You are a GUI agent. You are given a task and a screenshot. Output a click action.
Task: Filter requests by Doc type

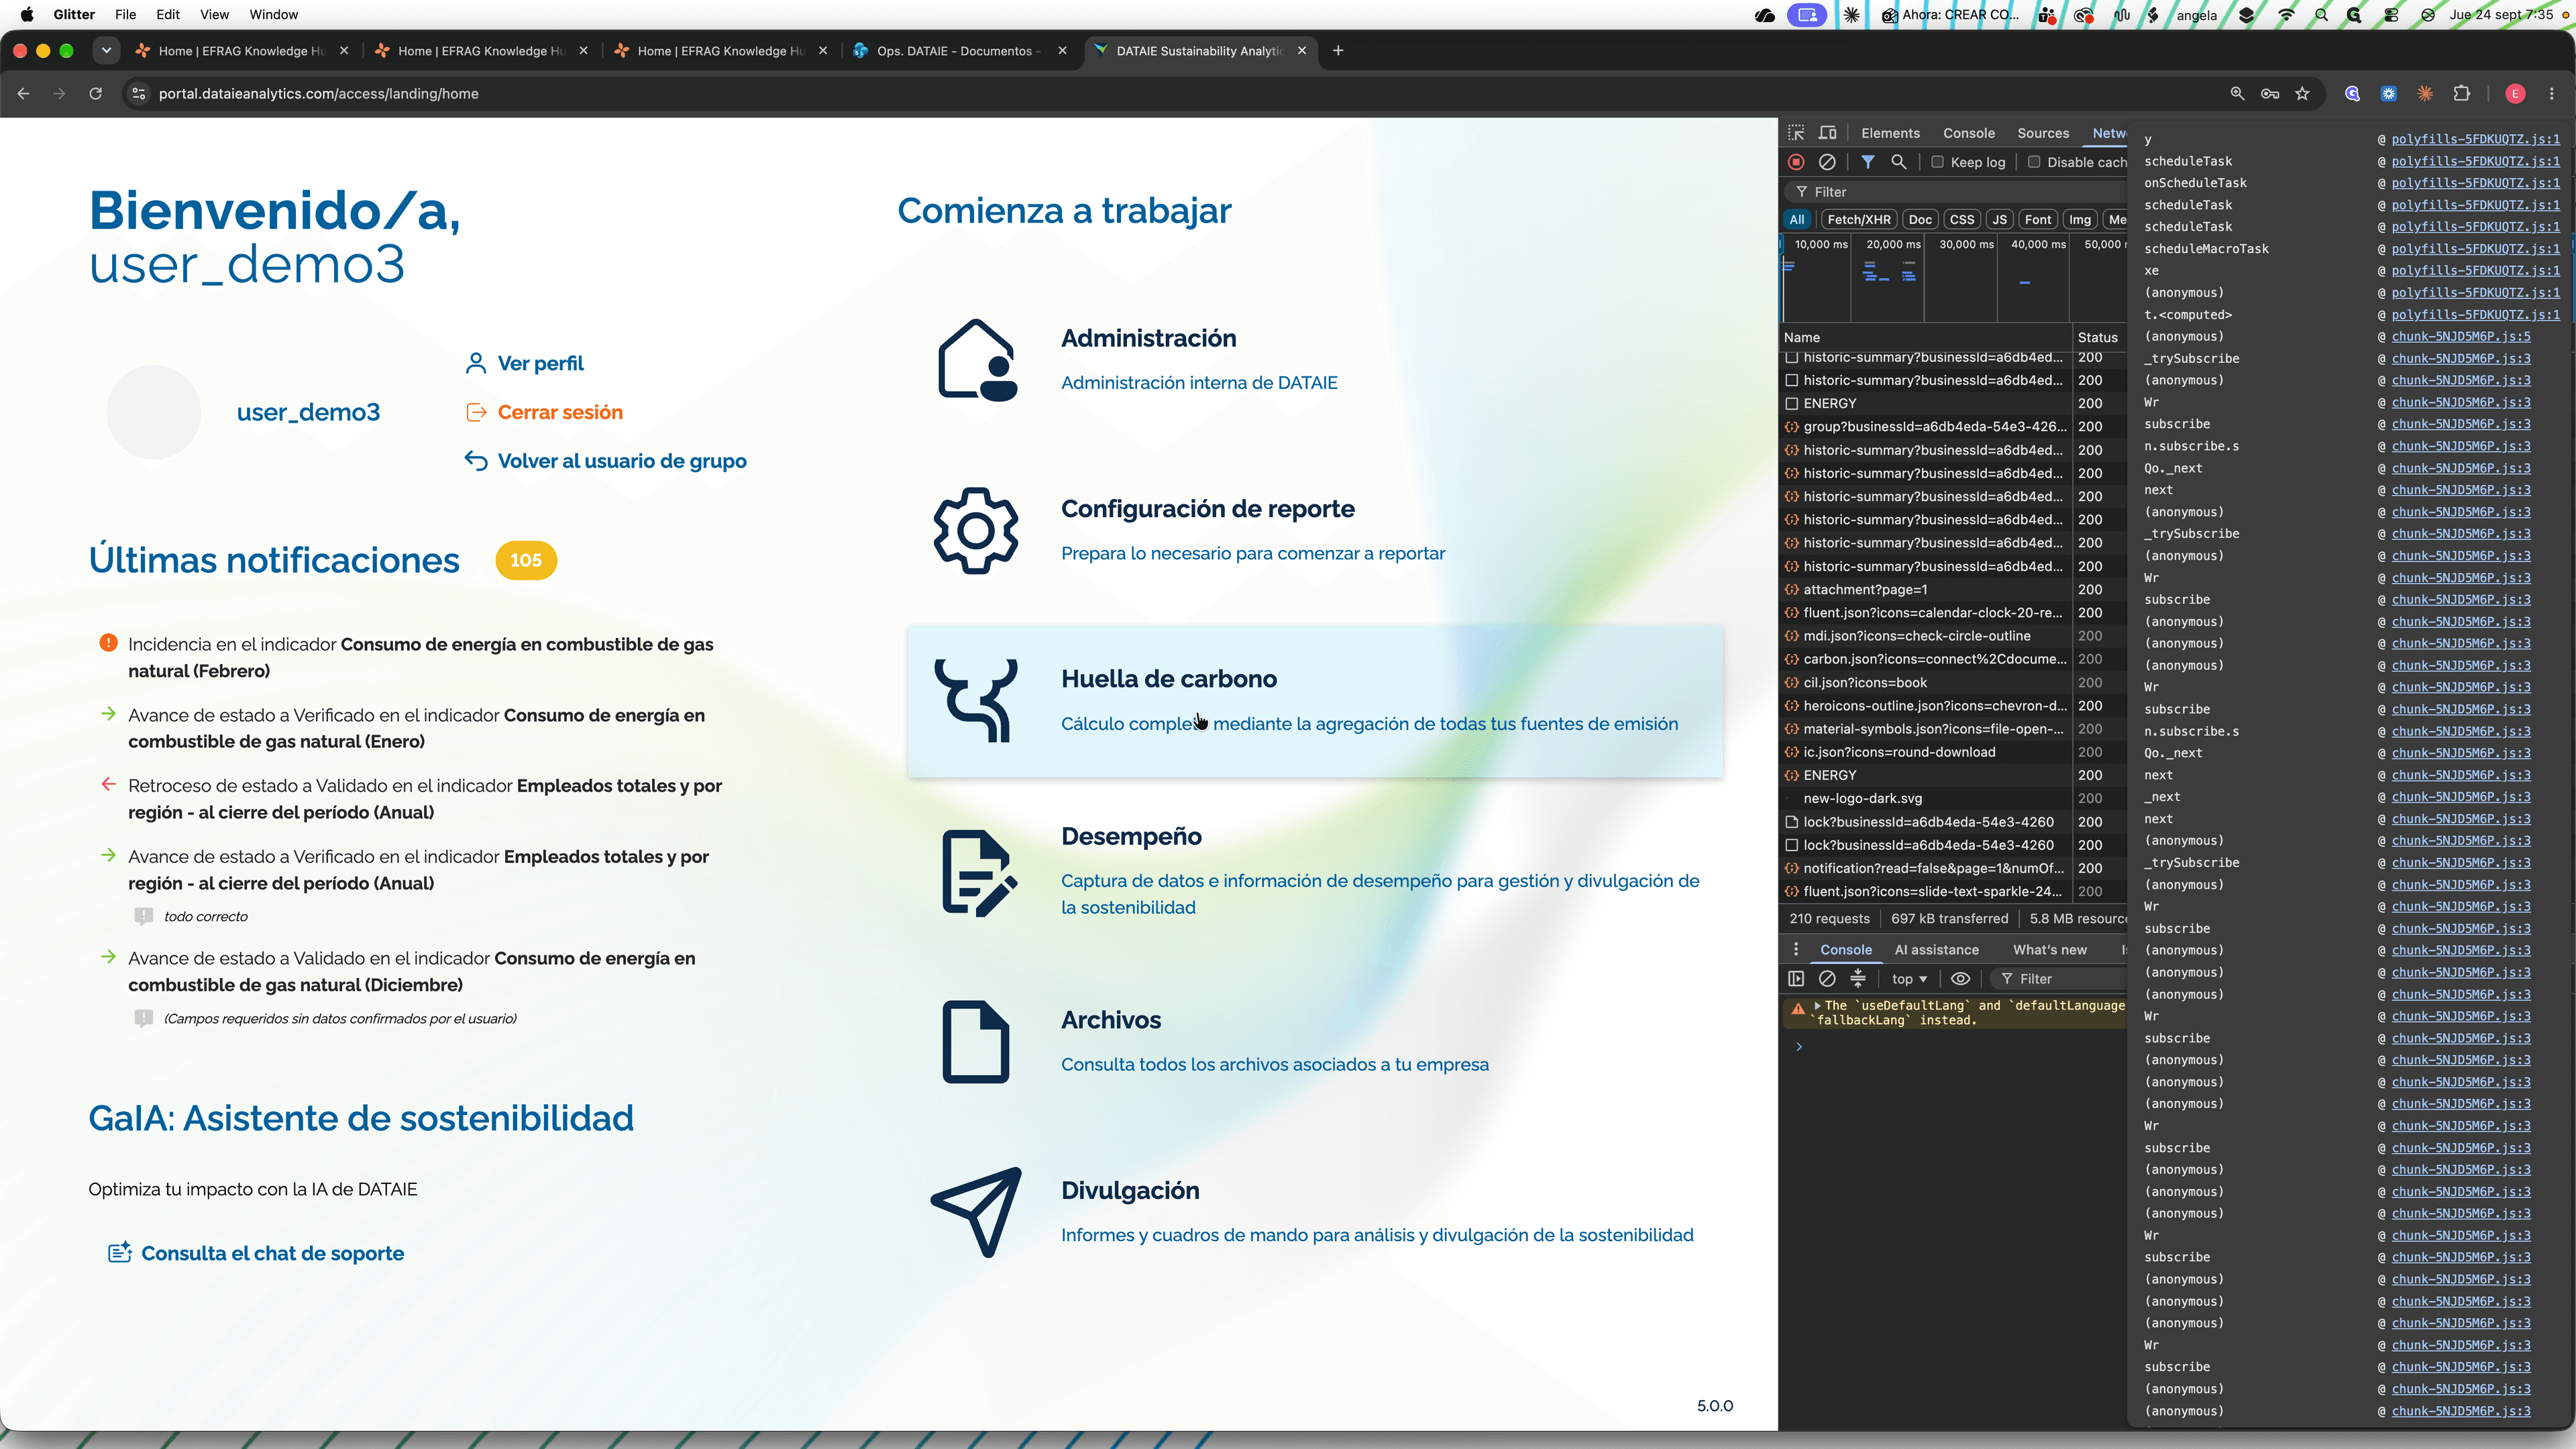tap(1920, 220)
